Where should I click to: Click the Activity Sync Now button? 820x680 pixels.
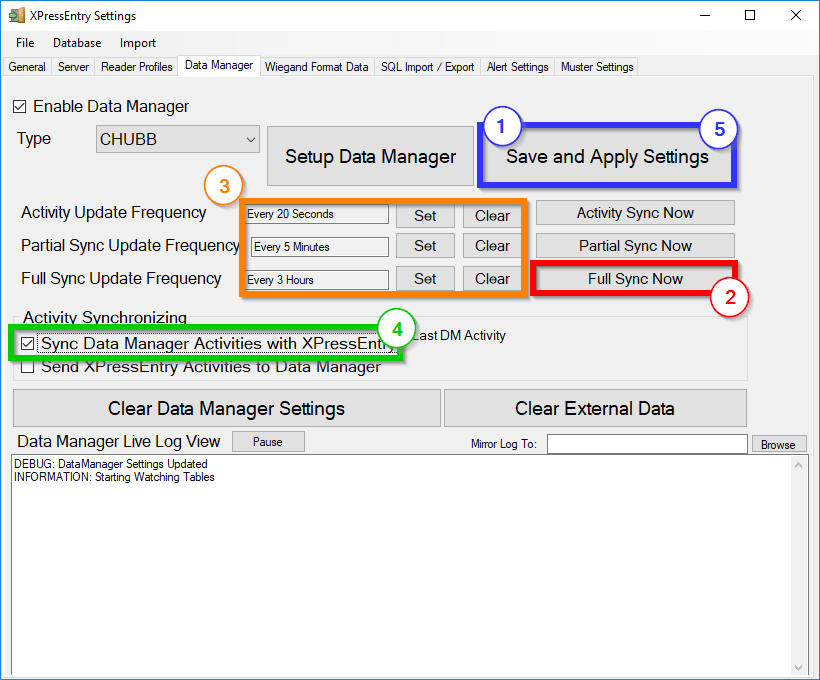(635, 213)
